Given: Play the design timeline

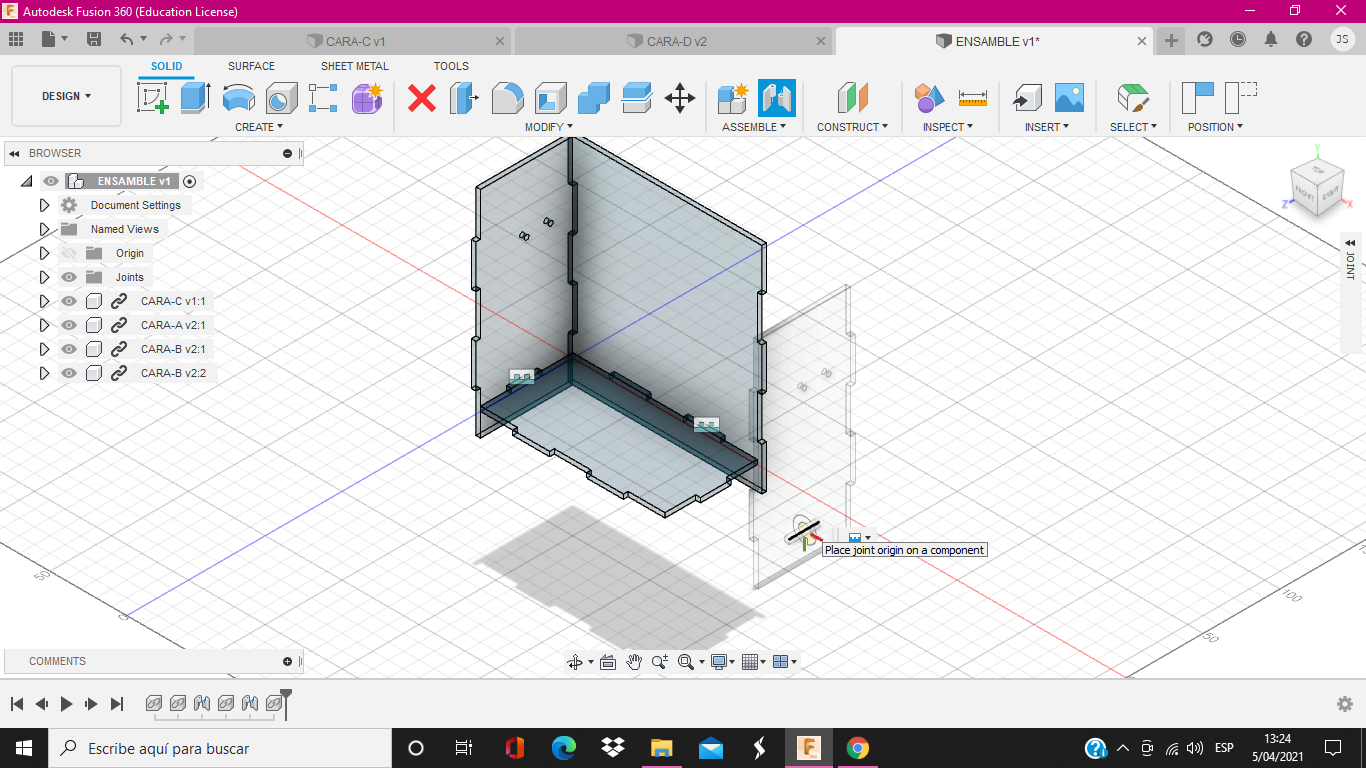Looking at the screenshot, I should [x=67, y=704].
